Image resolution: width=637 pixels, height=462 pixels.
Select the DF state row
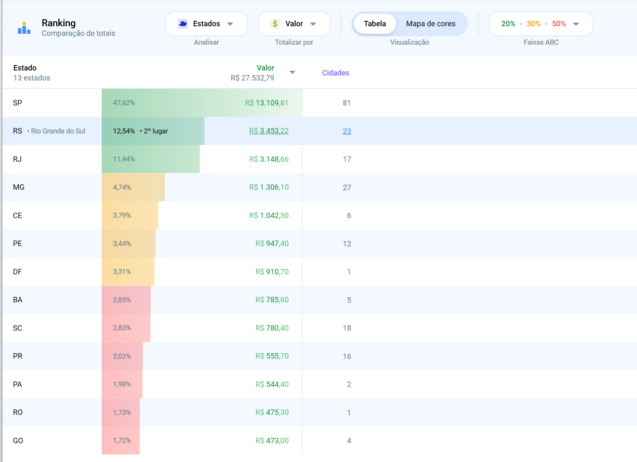320,271
